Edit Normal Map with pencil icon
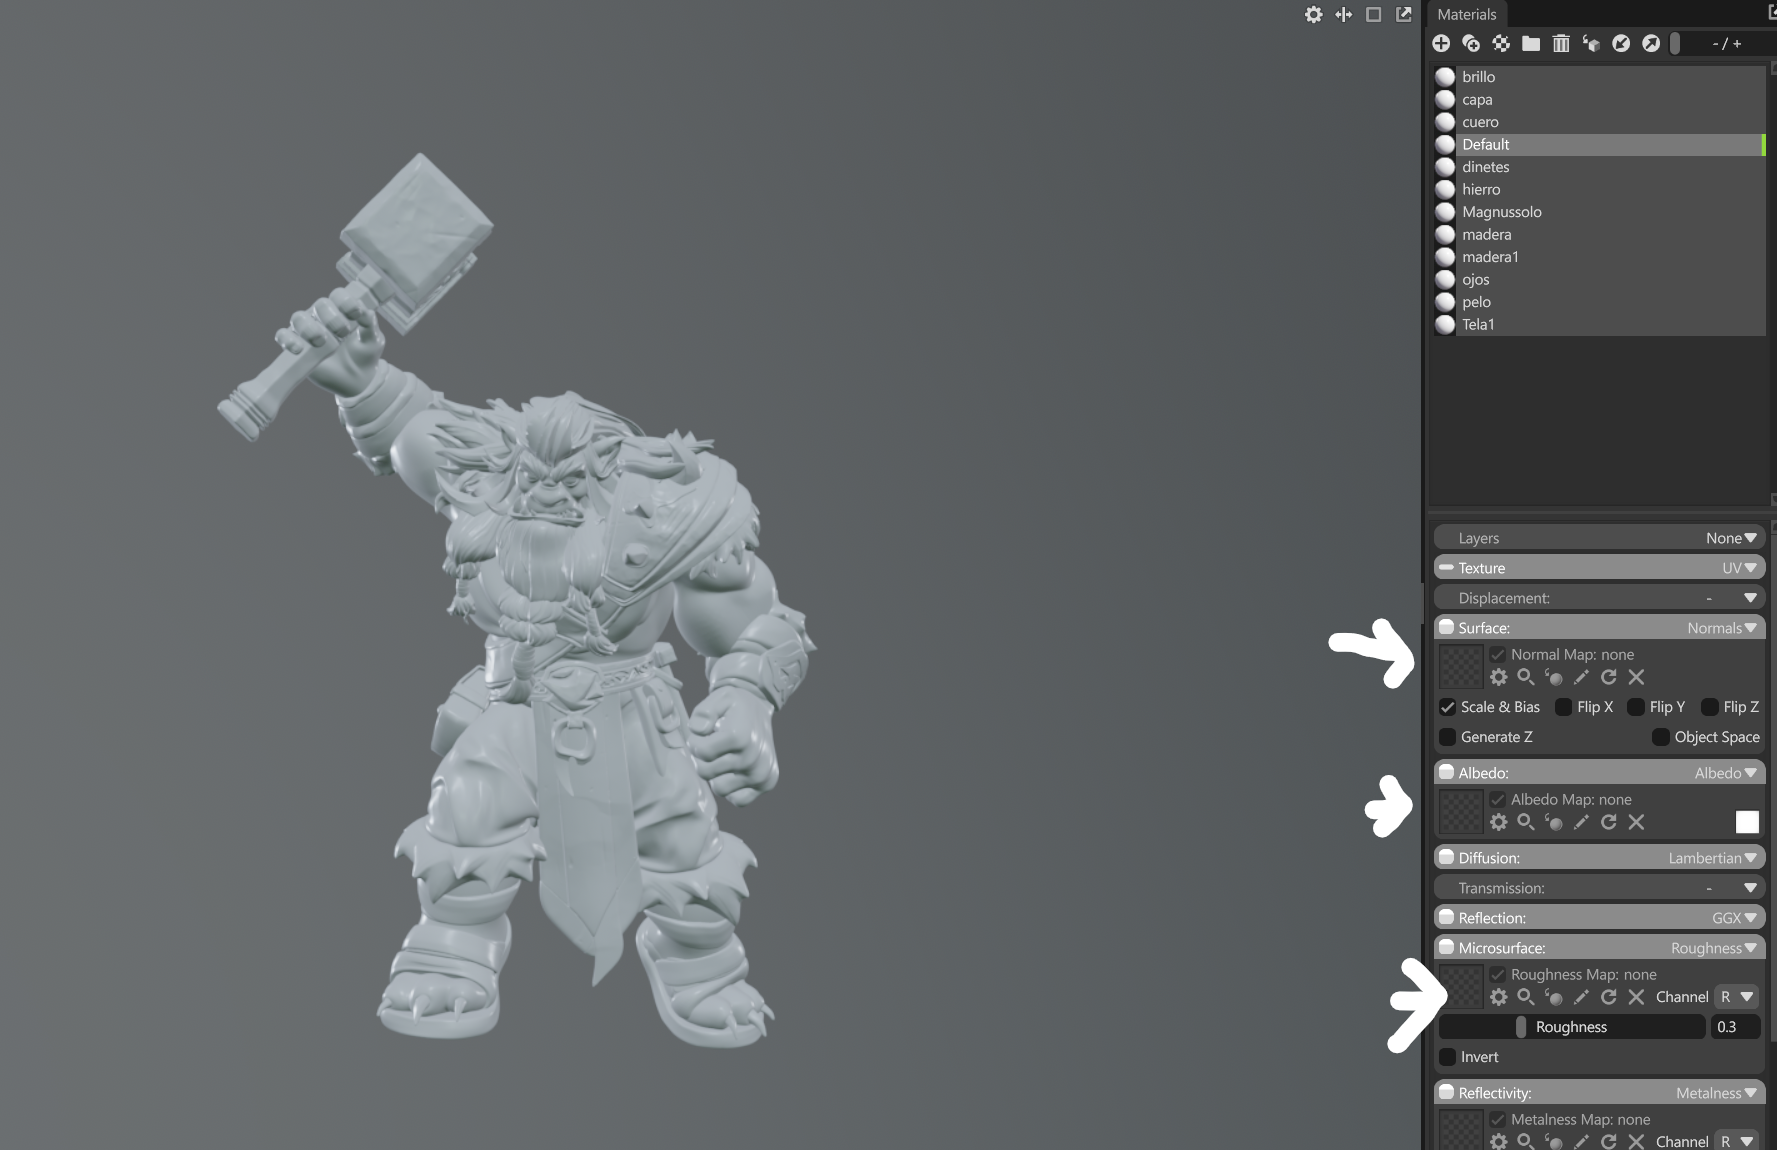1777x1150 pixels. [1581, 677]
